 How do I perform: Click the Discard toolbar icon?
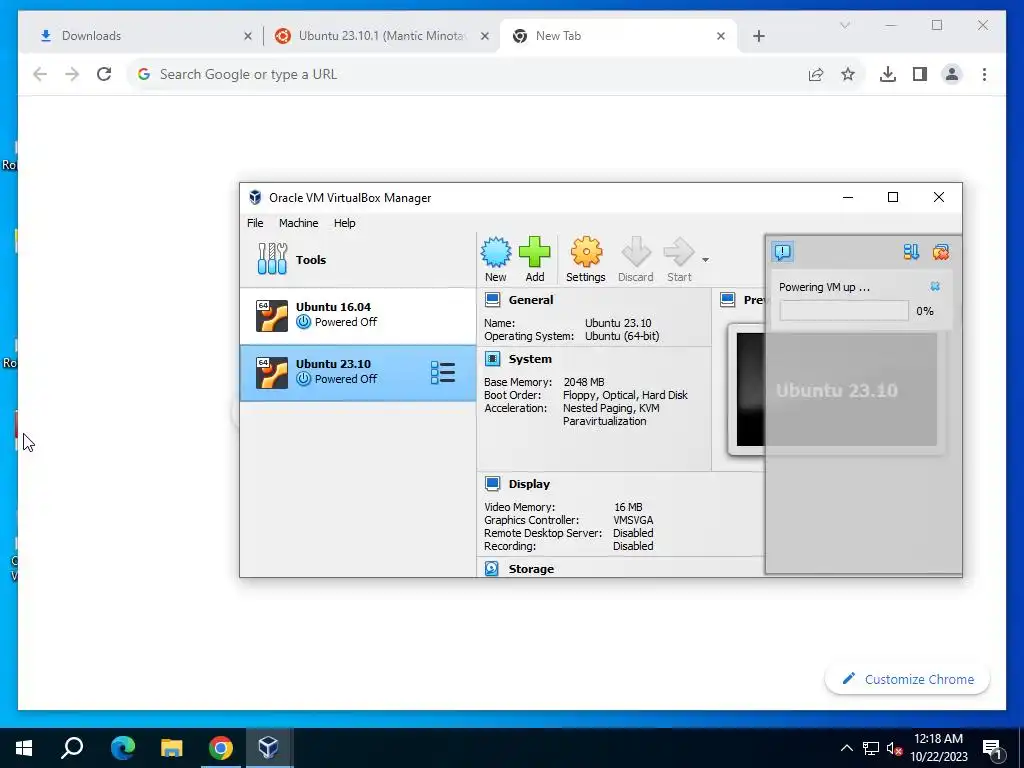[x=635, y=259]
